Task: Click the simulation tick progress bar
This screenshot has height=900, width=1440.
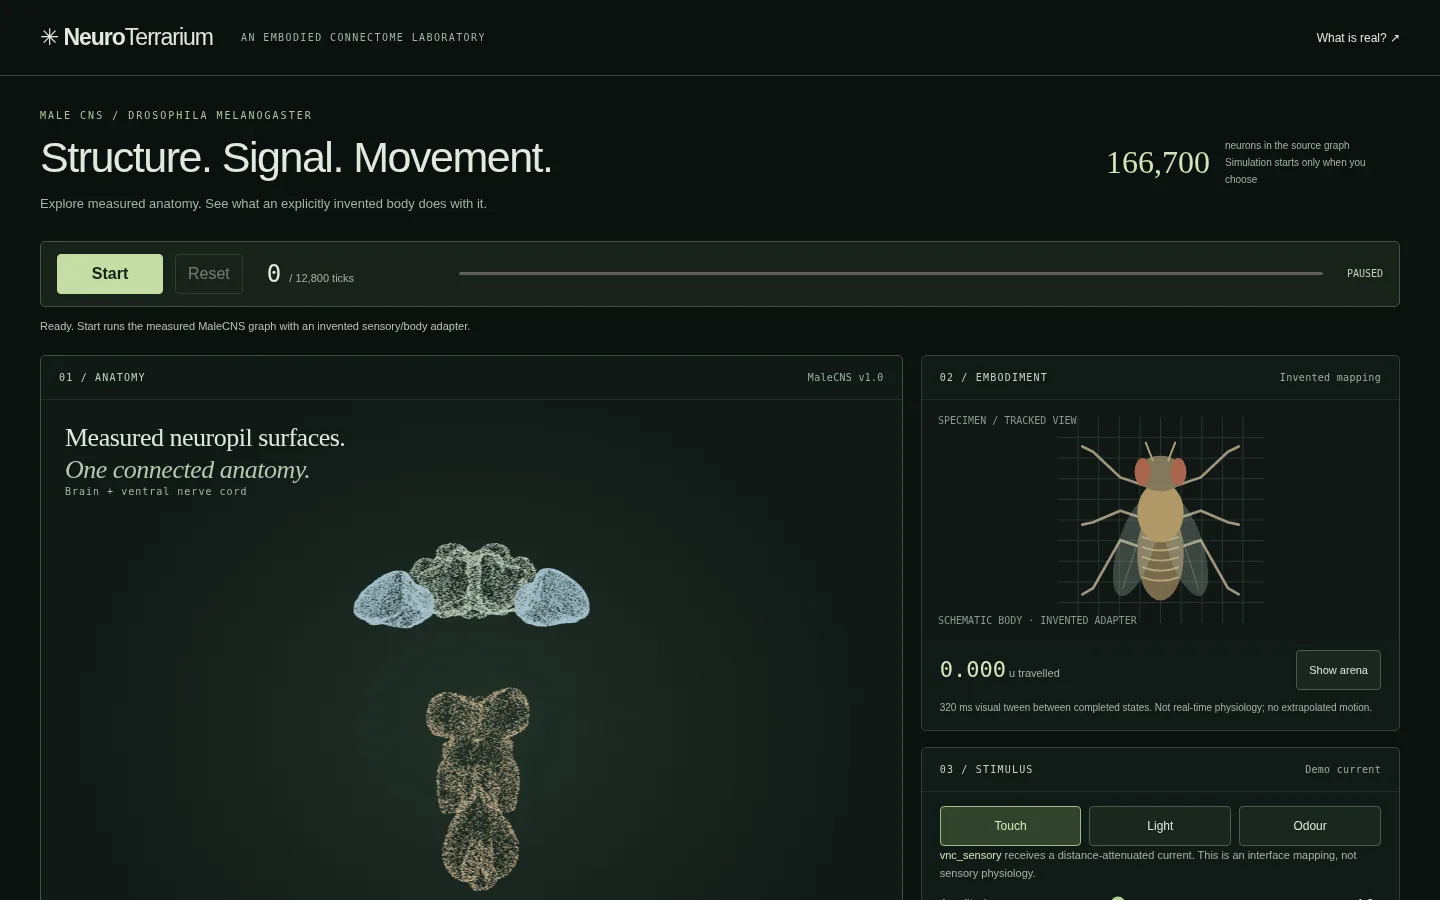Action: (891, 273)
